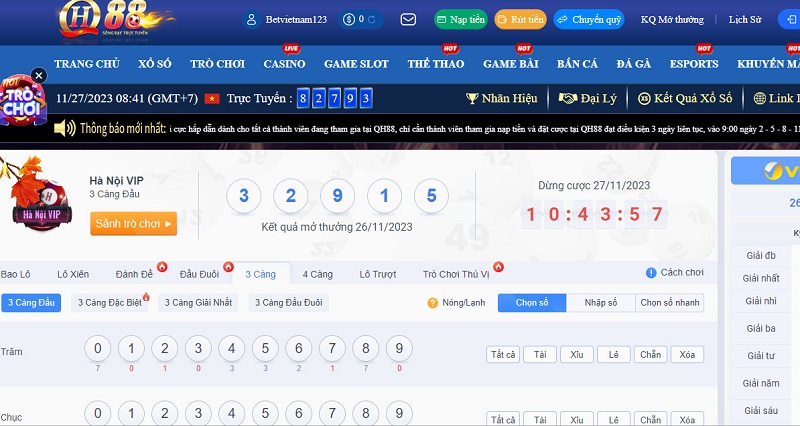Viewport: 800px width, 426px height.
Task: Open the envelope messages icon
Action: pyautogui.click(x=408, y=19)
